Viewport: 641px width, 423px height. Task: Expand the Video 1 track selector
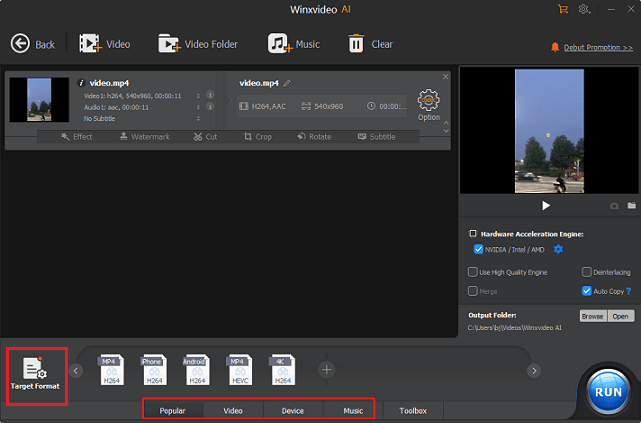198,96
